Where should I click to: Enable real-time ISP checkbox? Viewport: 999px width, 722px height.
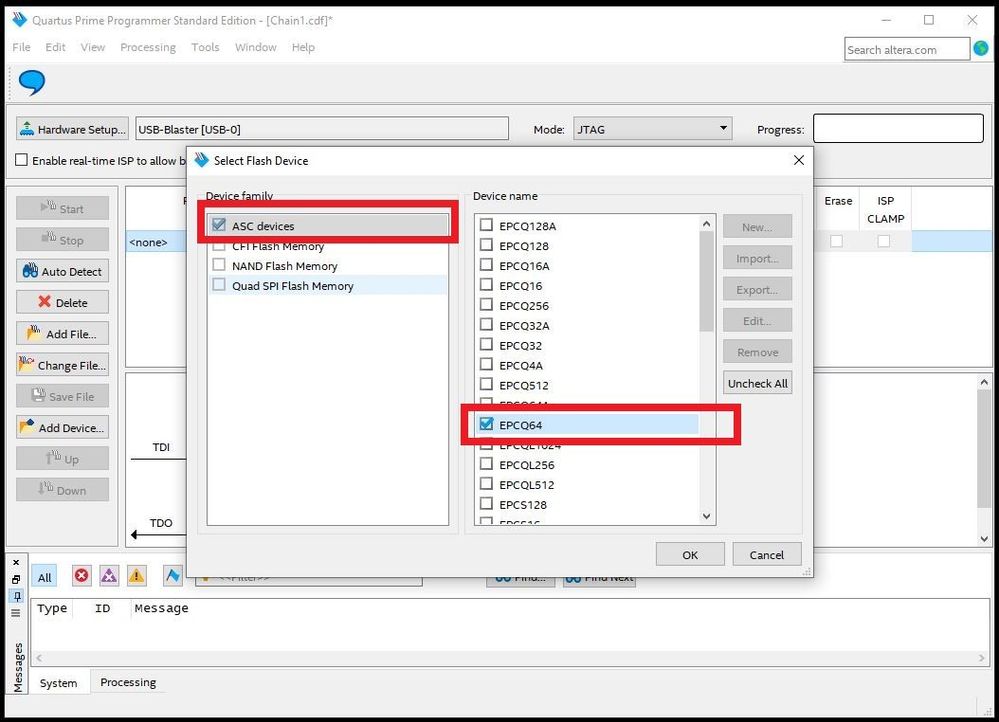click(22, 160)
